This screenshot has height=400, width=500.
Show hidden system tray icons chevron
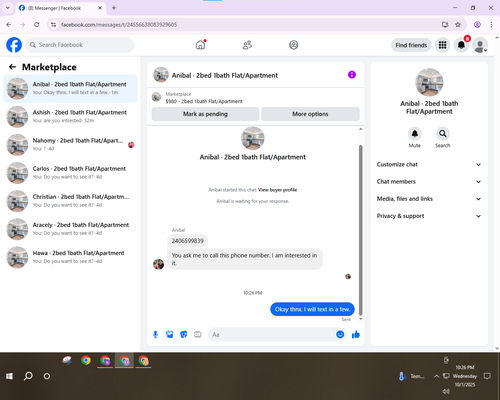(436, 376)
